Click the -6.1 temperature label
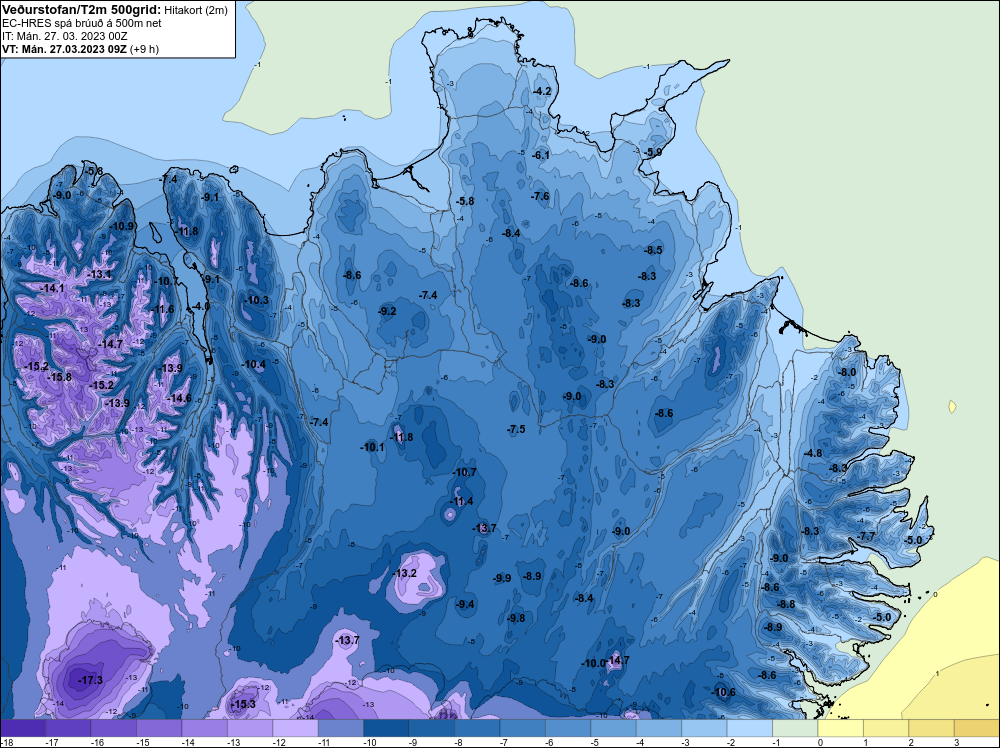The height and width of the screenshot is (748, 1000). [540, 155]
